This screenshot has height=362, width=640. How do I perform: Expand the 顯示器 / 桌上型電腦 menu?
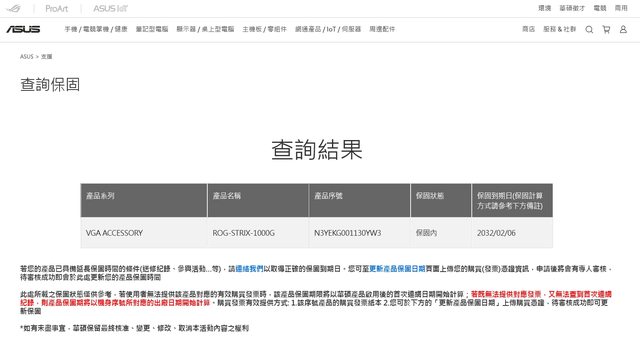205,29
